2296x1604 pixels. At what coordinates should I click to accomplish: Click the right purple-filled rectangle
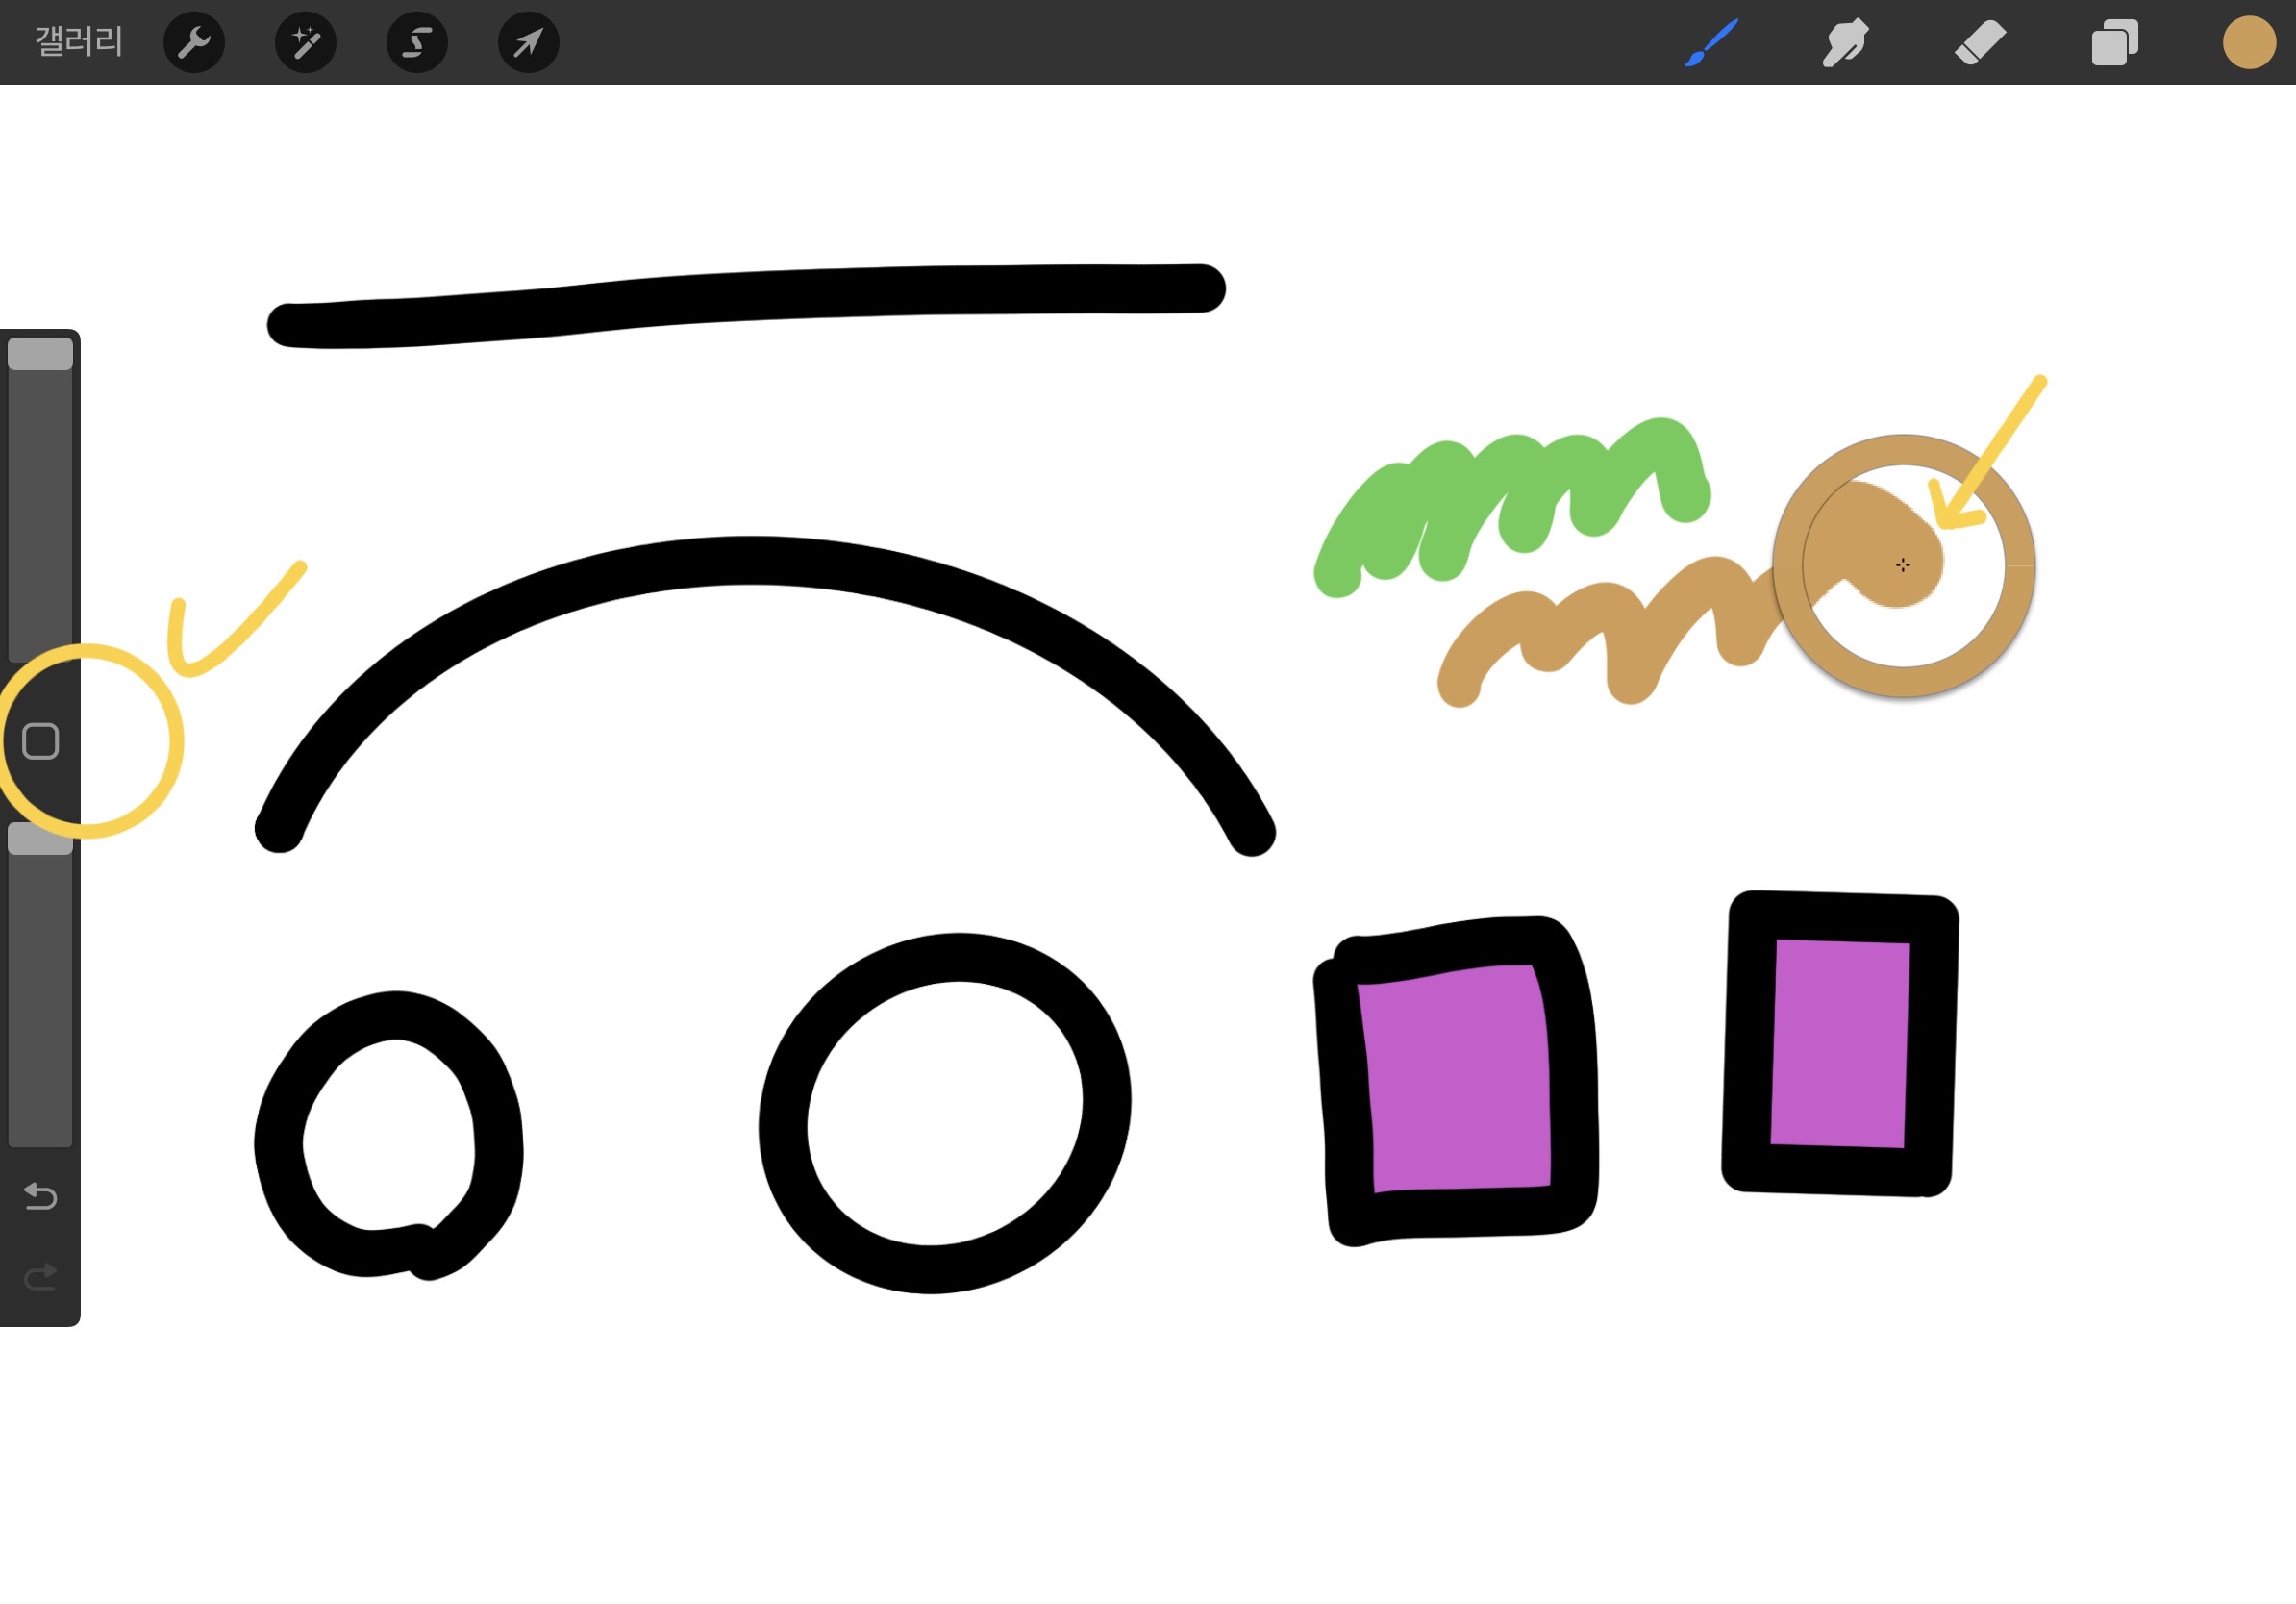tap(1838, 1043)
